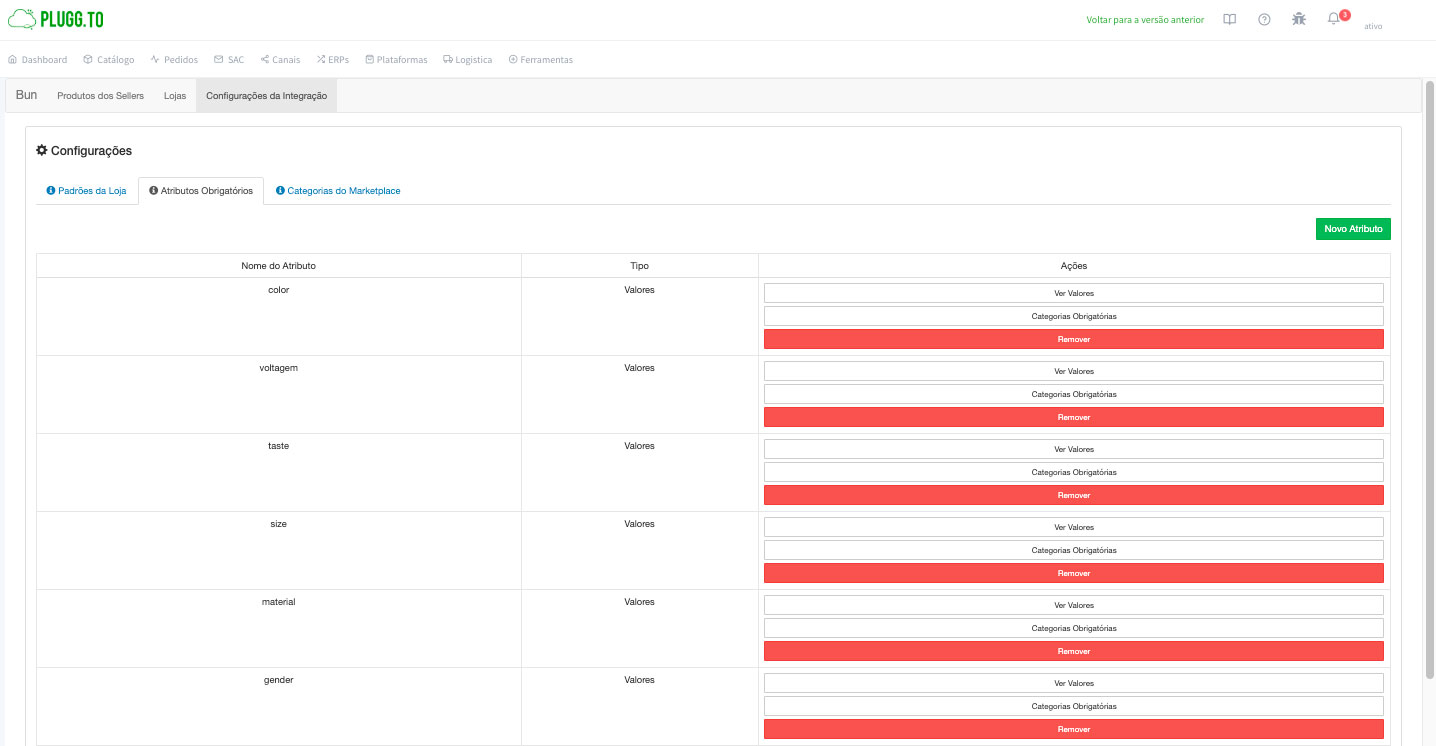Open the notifications bell icon
1436x746 pixels.
(x=1333, y=19)
